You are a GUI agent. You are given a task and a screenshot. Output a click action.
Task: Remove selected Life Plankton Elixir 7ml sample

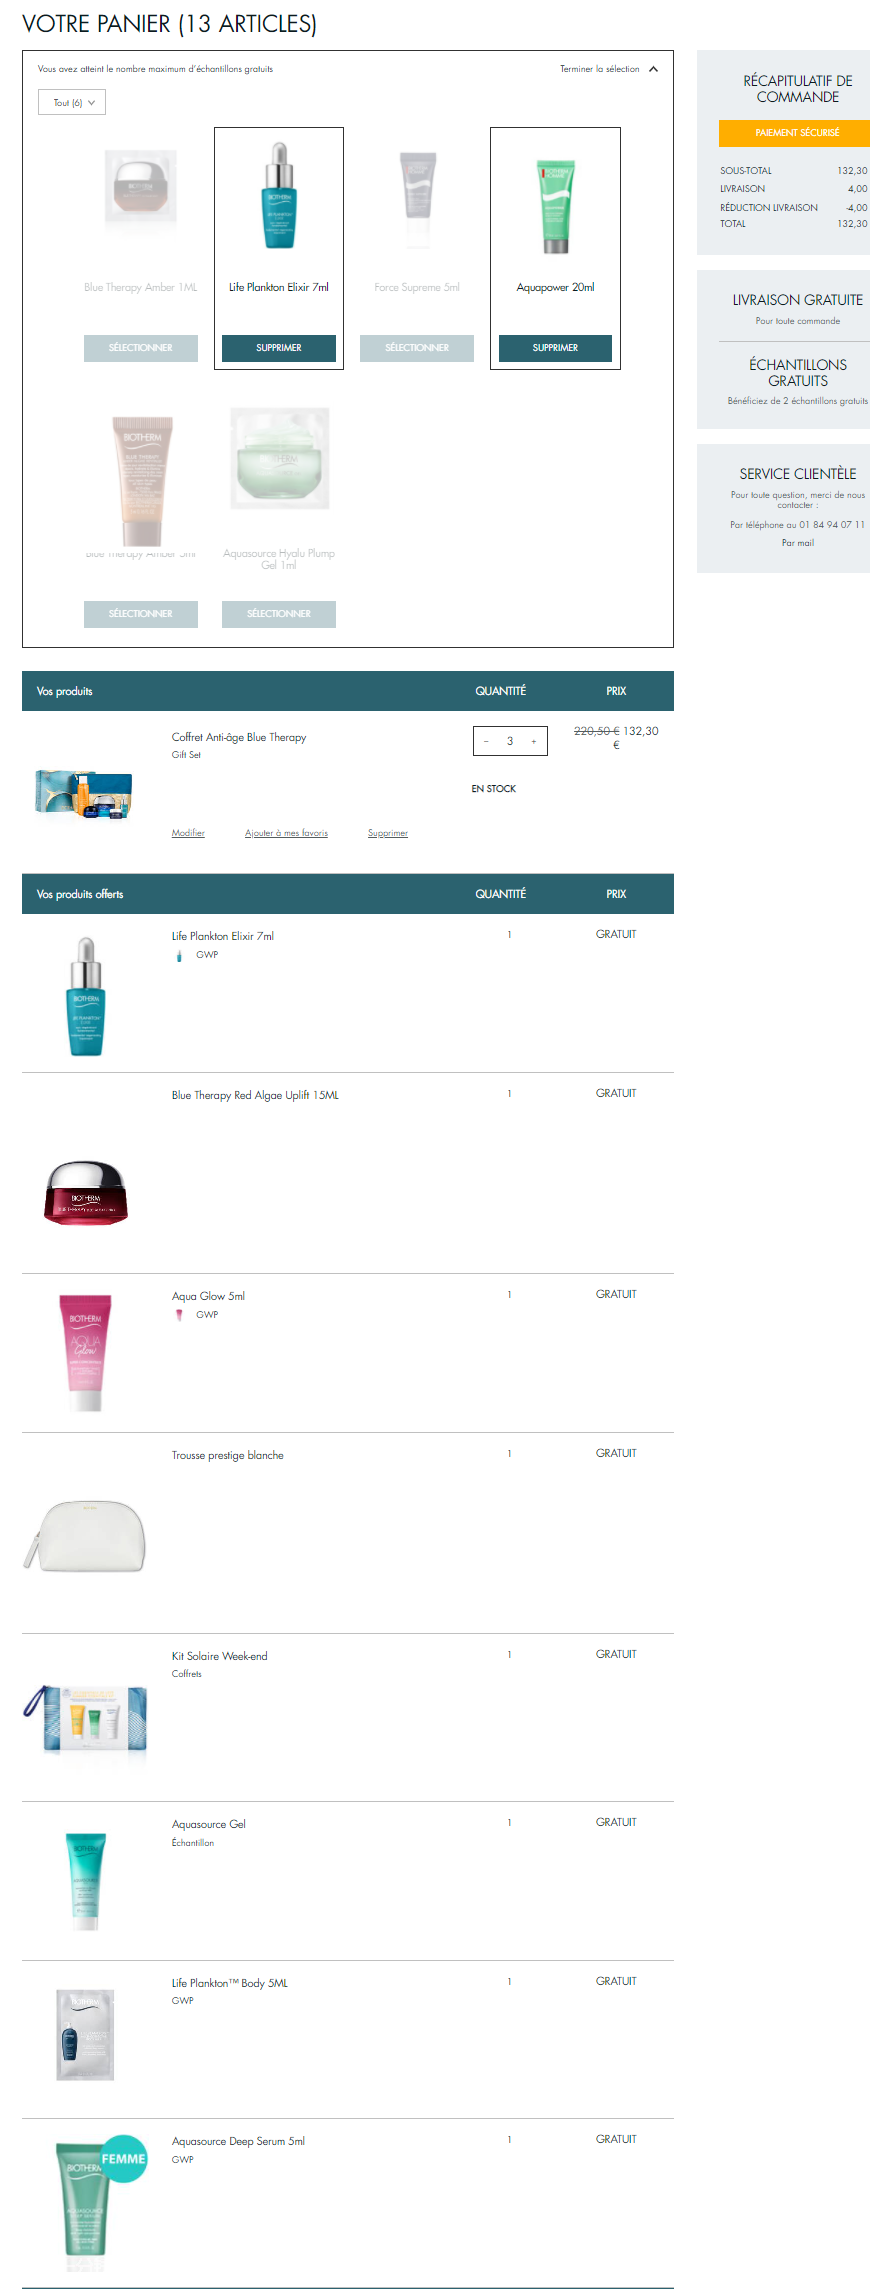[x=279, y=348]
